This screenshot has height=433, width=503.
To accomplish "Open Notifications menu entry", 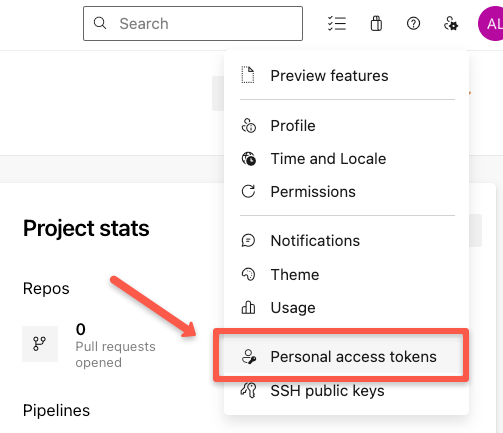I will pyautogui.click(x=347, y=241).
